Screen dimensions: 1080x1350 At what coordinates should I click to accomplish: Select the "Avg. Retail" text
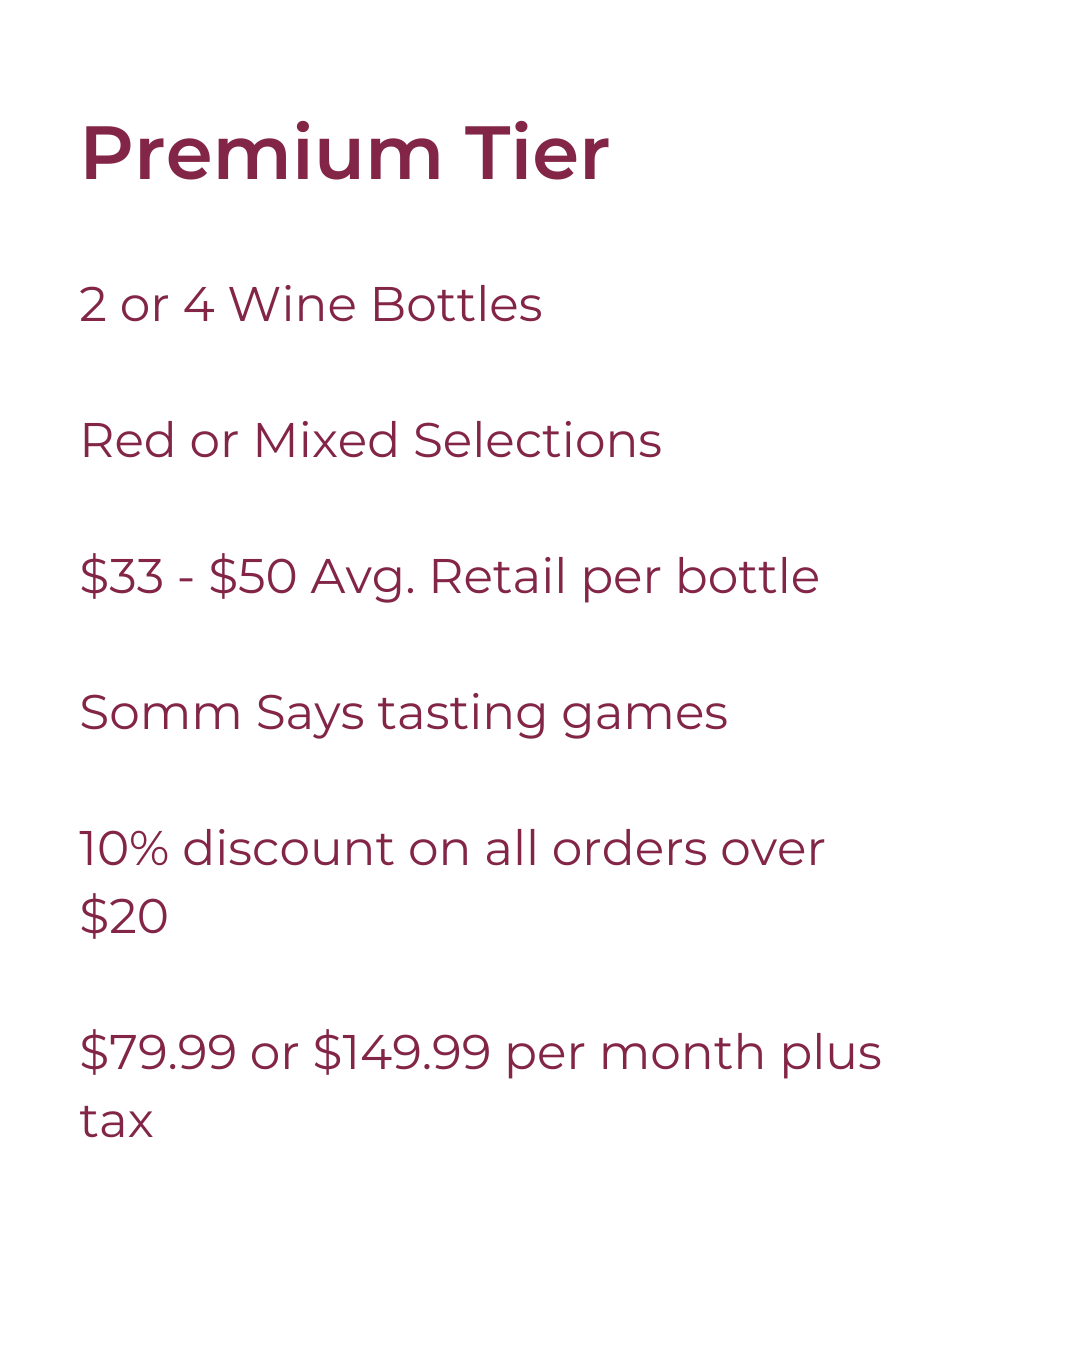439,576
